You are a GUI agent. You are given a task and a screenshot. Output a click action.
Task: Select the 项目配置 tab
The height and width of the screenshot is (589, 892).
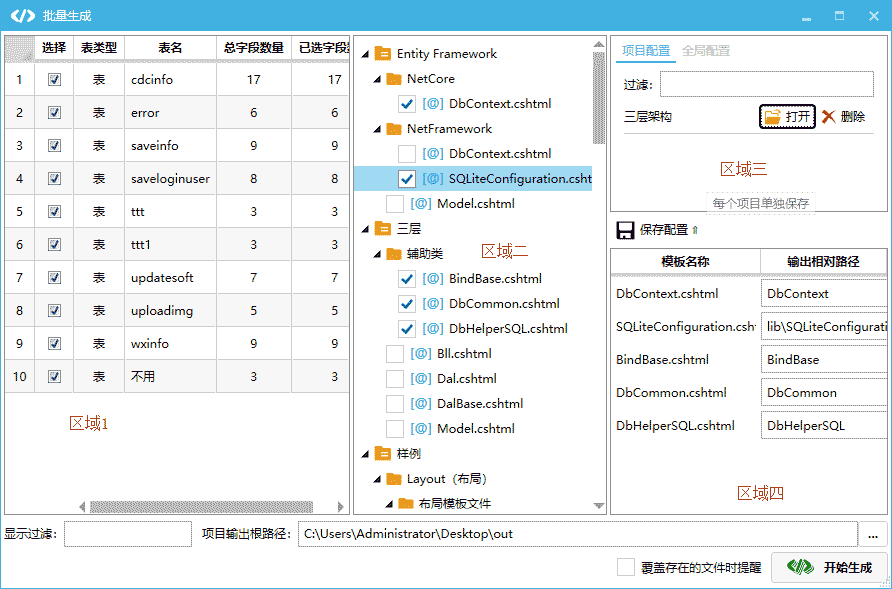pos(646,51)
